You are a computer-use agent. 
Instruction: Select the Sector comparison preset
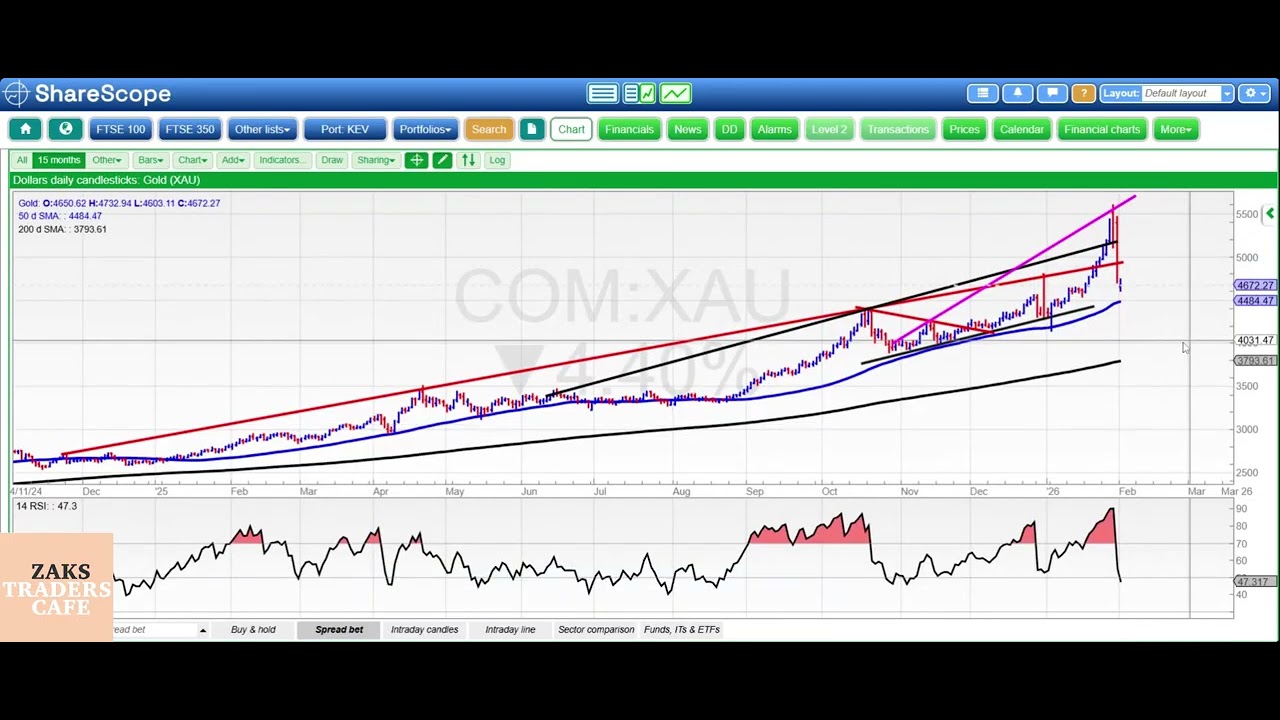click(x=596, y=630)
